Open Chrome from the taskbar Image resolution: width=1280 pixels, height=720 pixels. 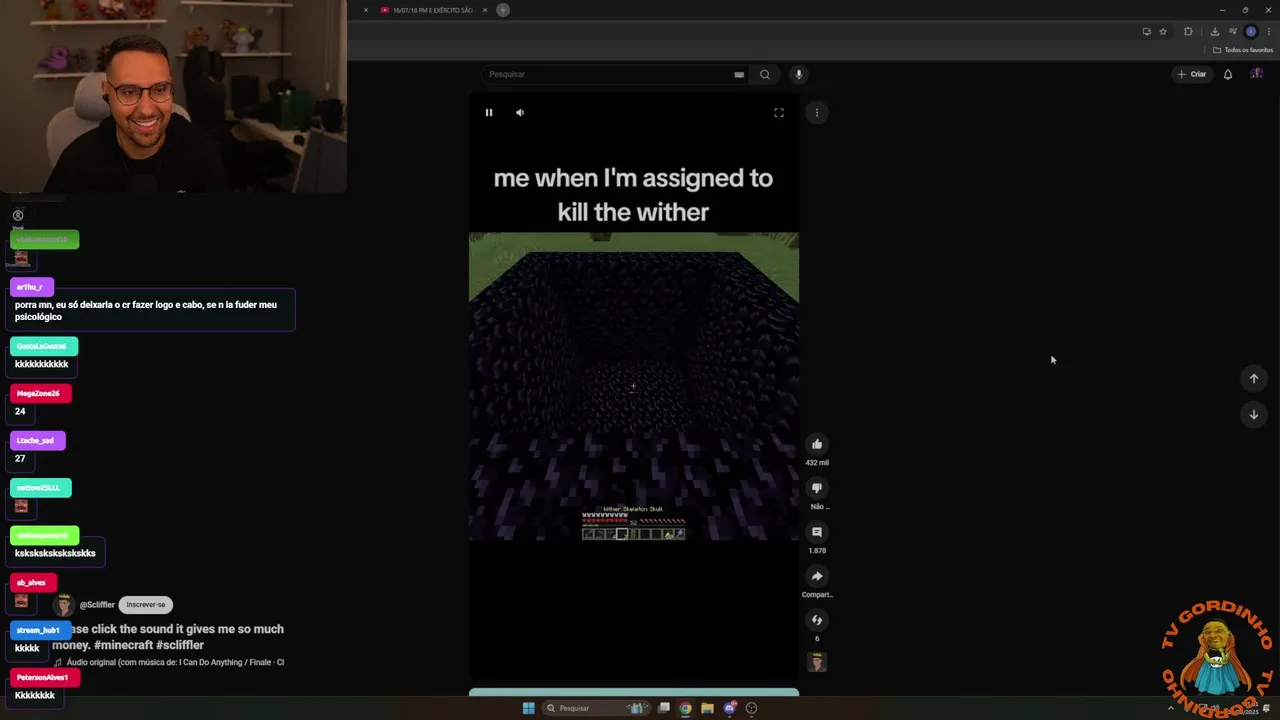[685, 708]
